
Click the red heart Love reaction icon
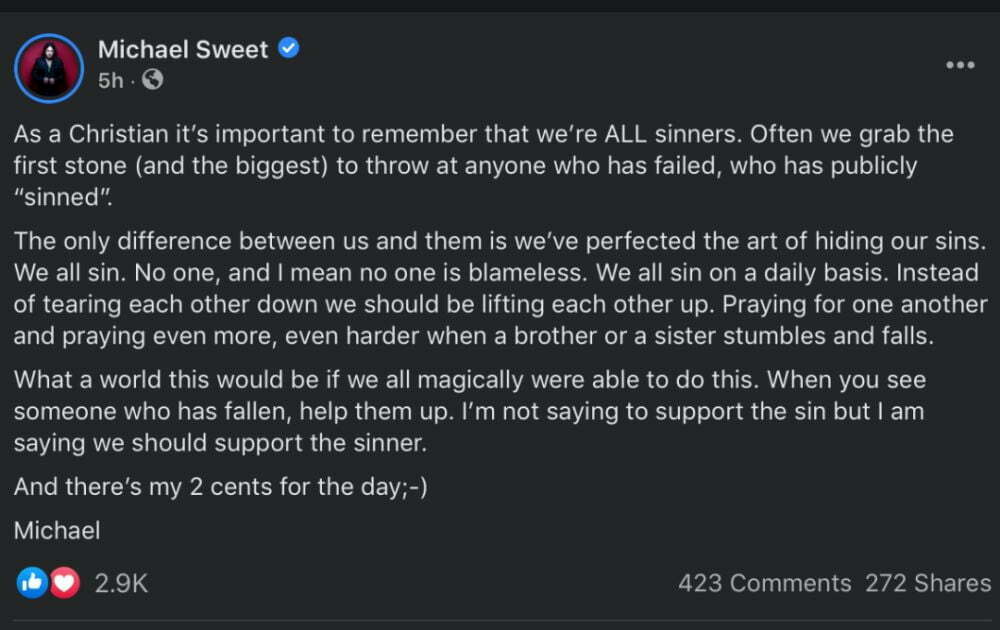click(x=64, y=582)
